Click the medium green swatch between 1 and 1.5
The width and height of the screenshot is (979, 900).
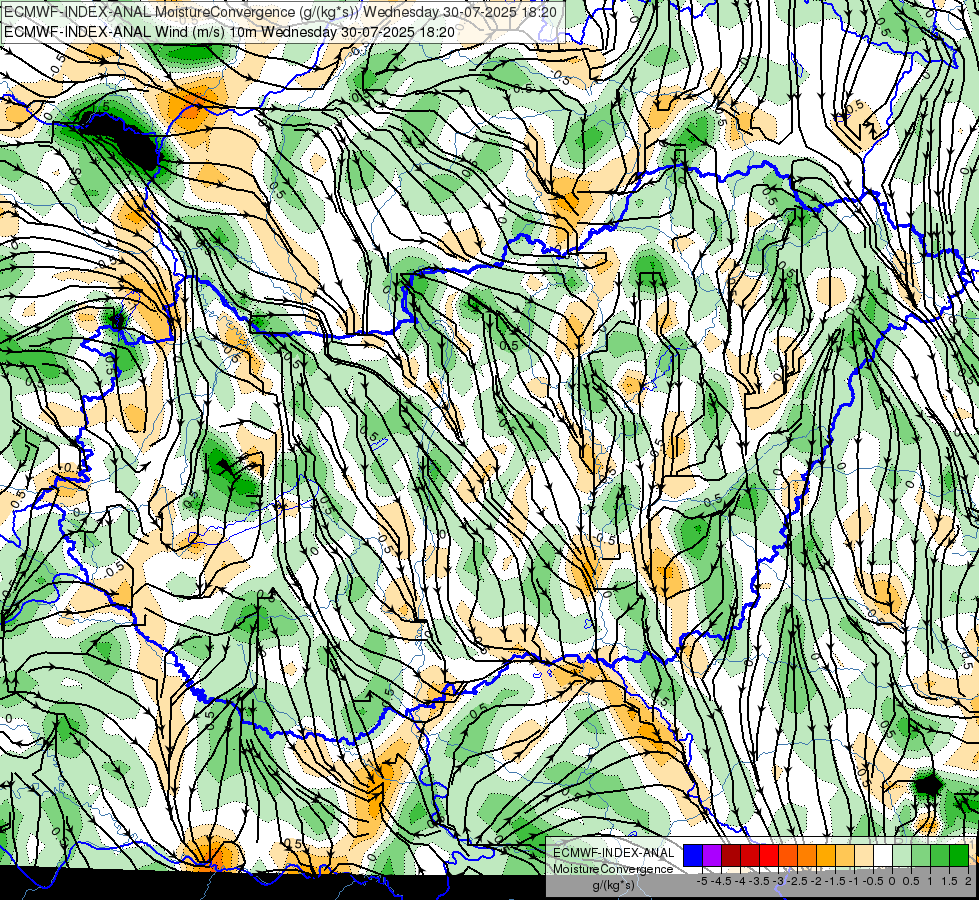[x=940, y=855]
